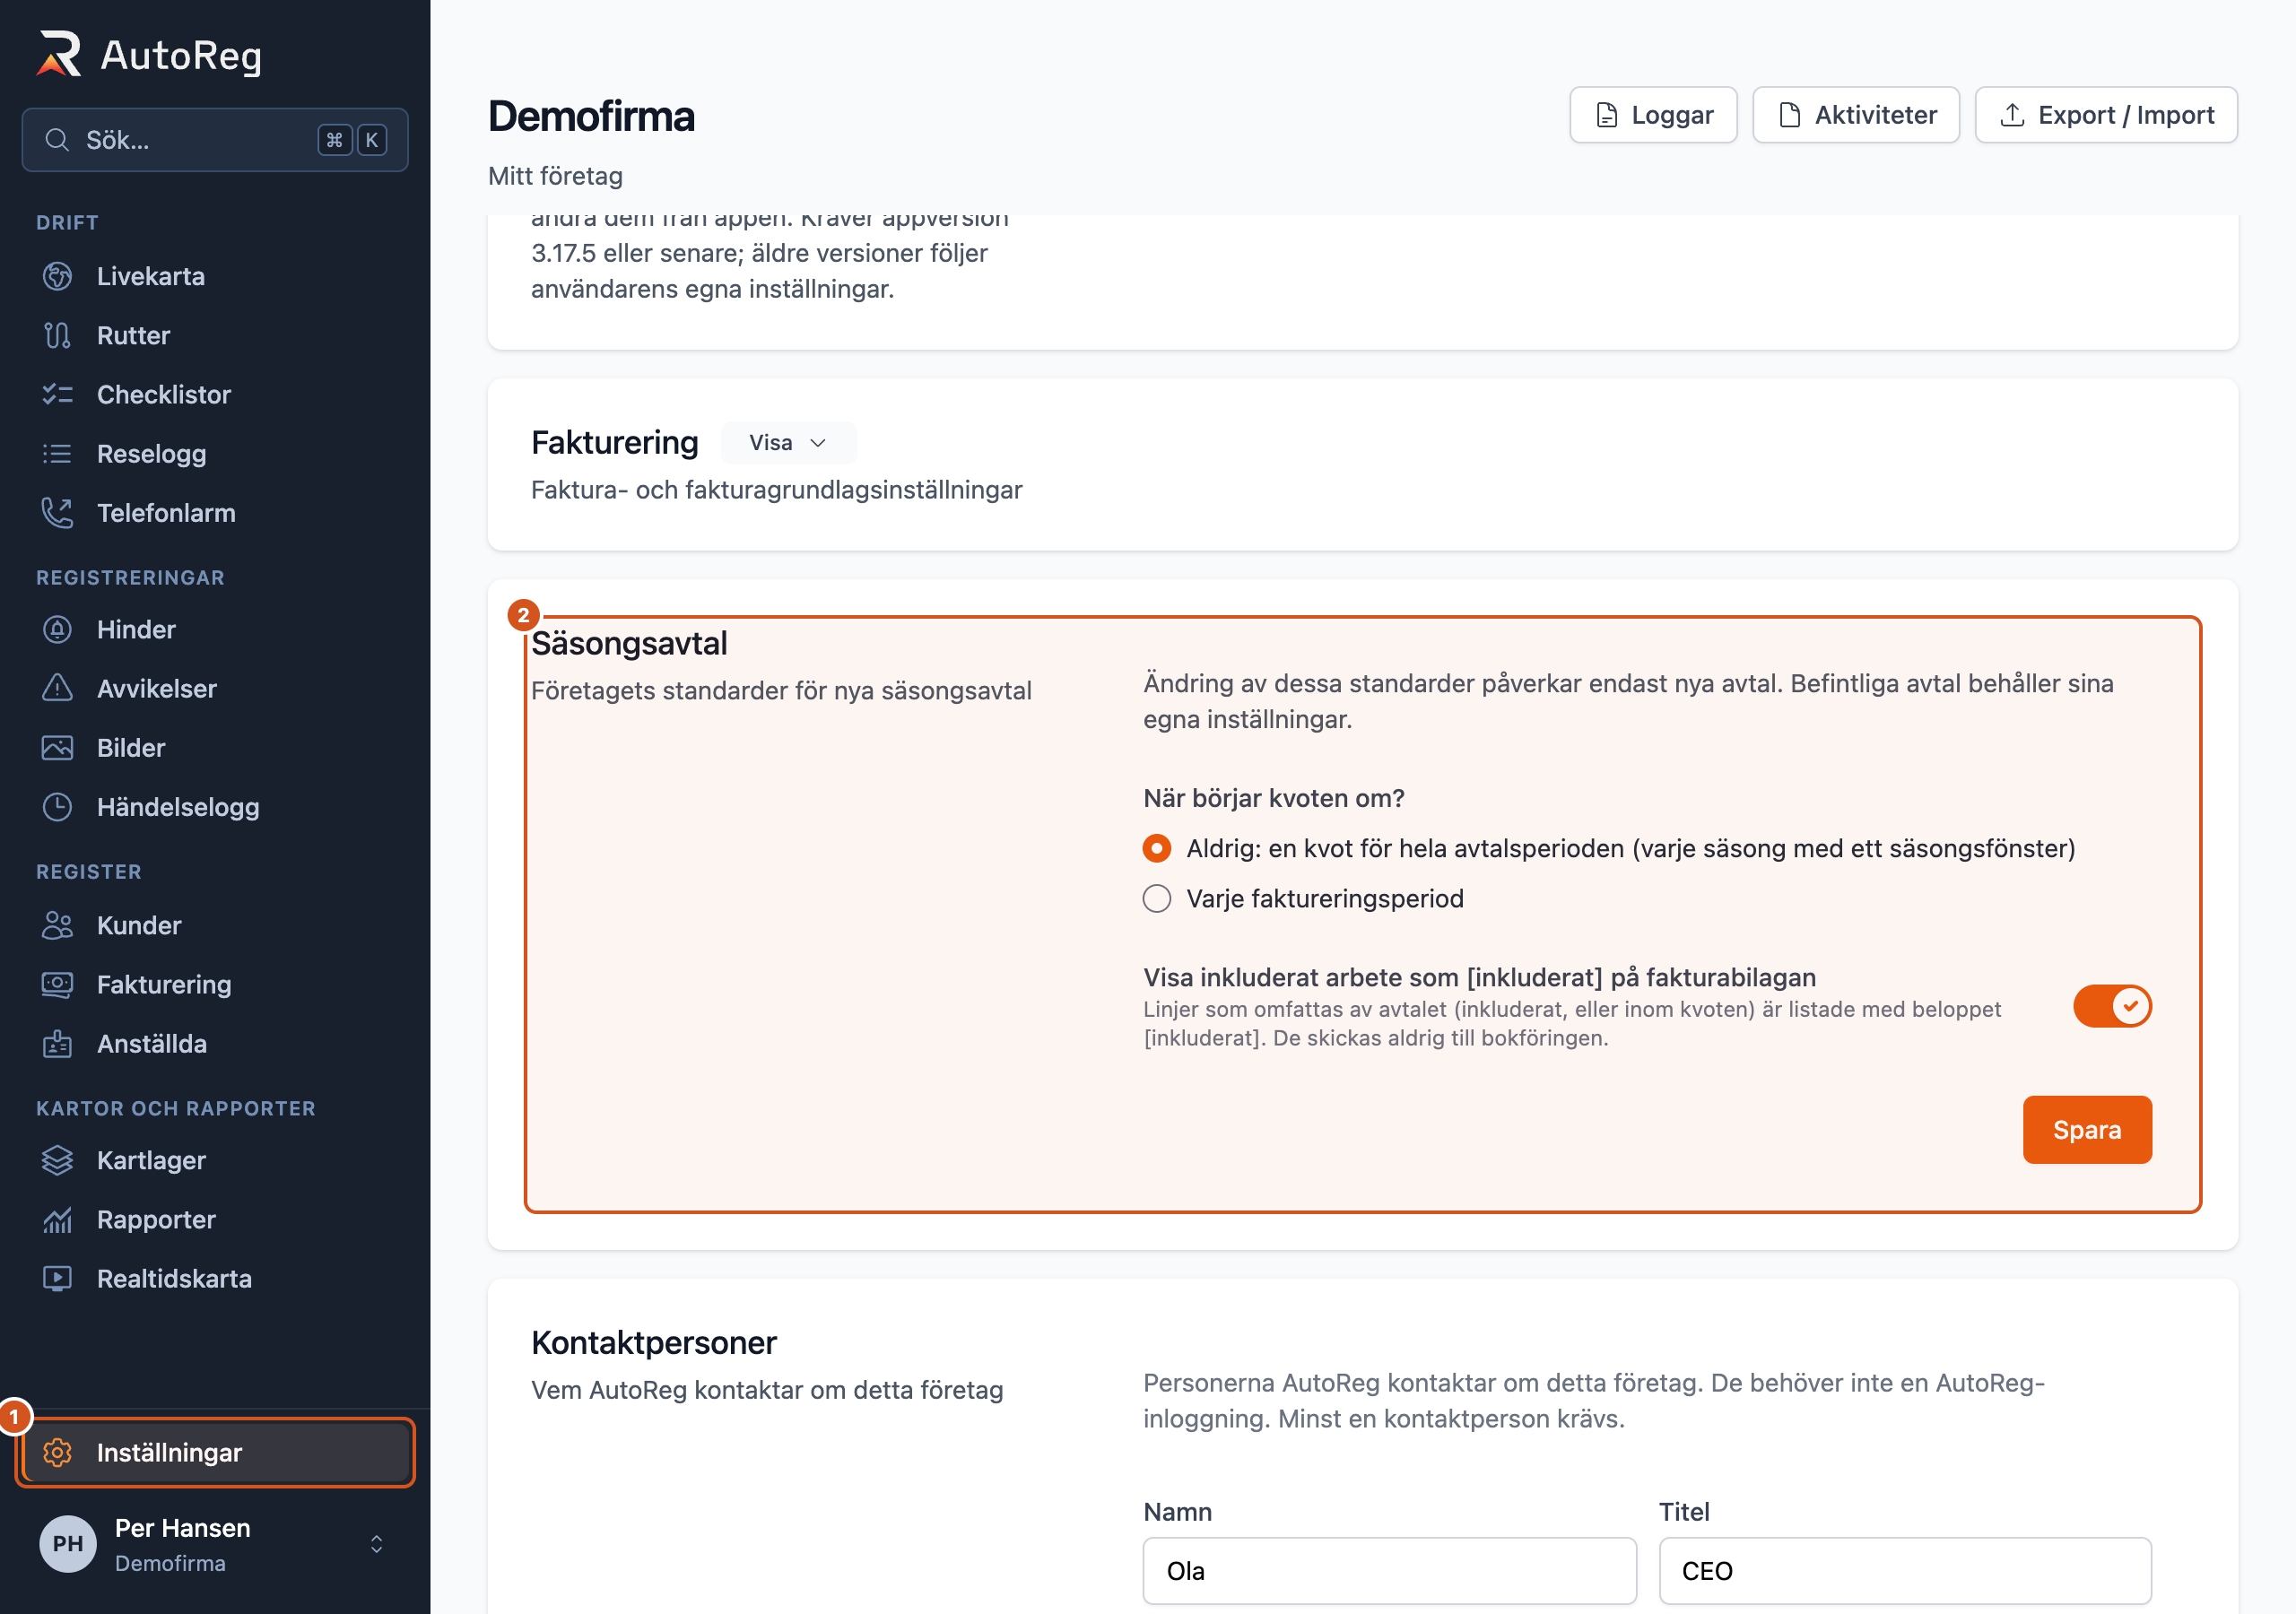Click the AutoReg logo icon

[59, 54]
